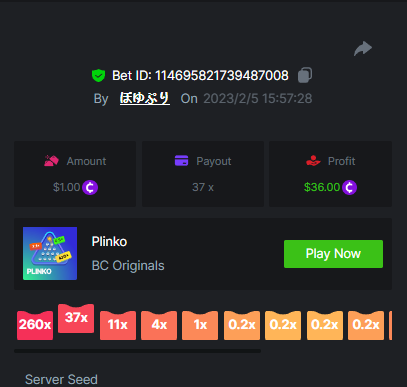Image resolution: width=407 pixels, height=387 pixels.
Task: Select the highlighted 37x multiplier tile
Action: [76, 318]
